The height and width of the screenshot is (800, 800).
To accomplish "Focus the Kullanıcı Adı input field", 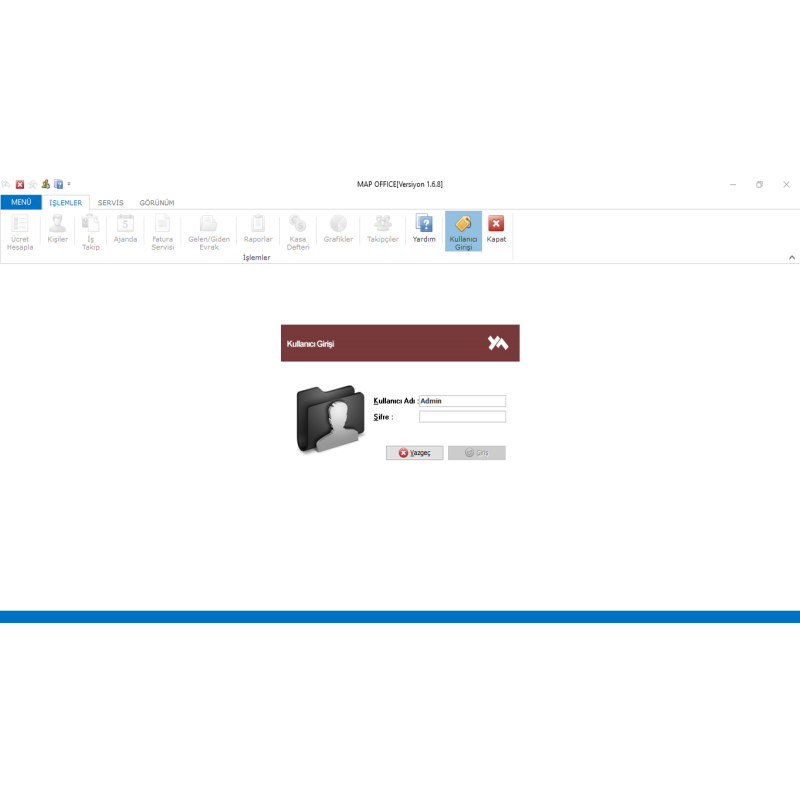I will point(462,401).
